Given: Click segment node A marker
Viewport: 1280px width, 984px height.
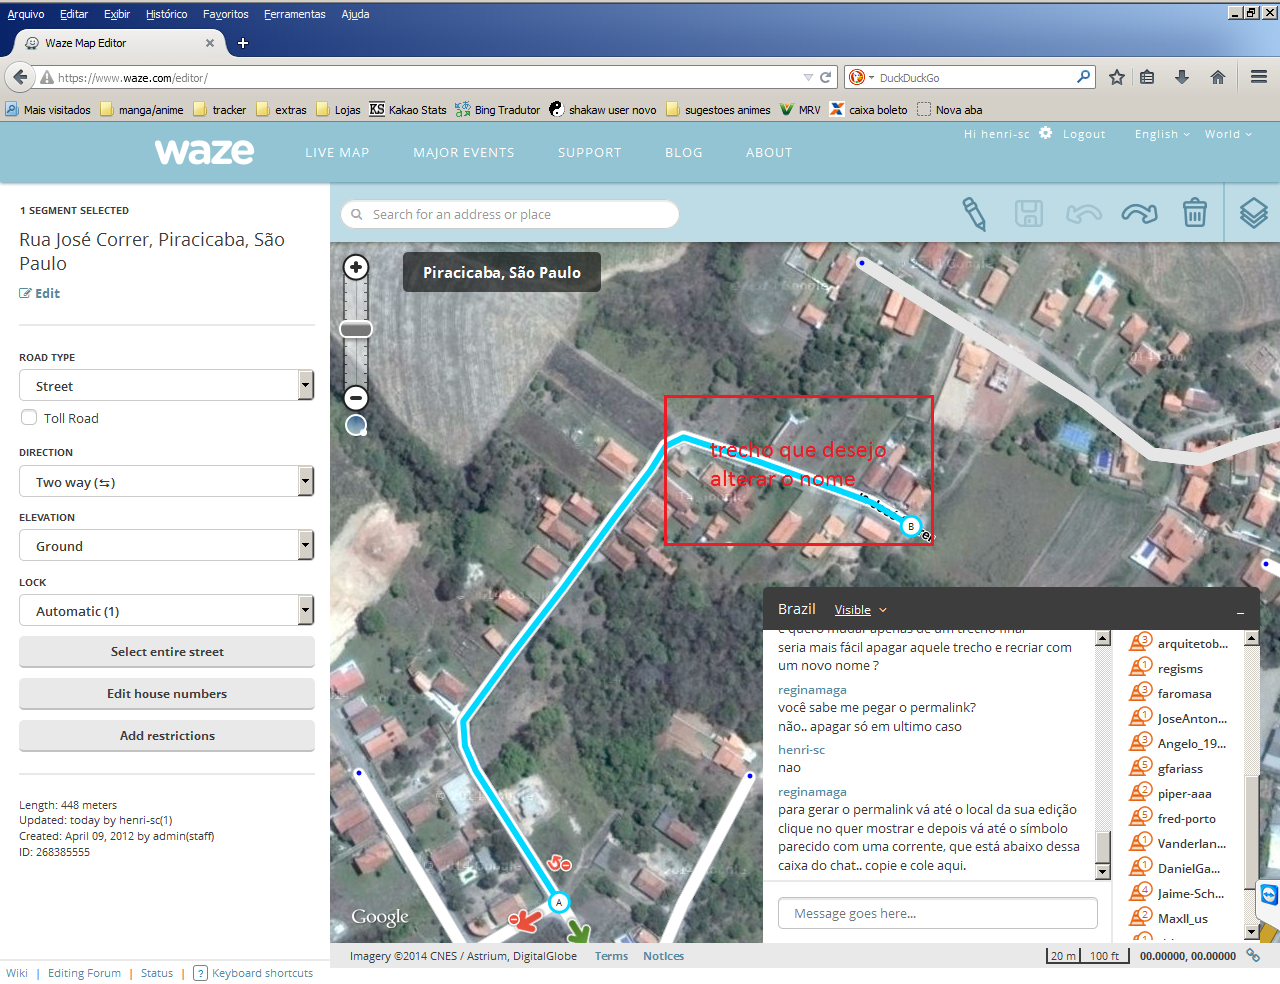Looking at the screenshot, I should (559, 902).
